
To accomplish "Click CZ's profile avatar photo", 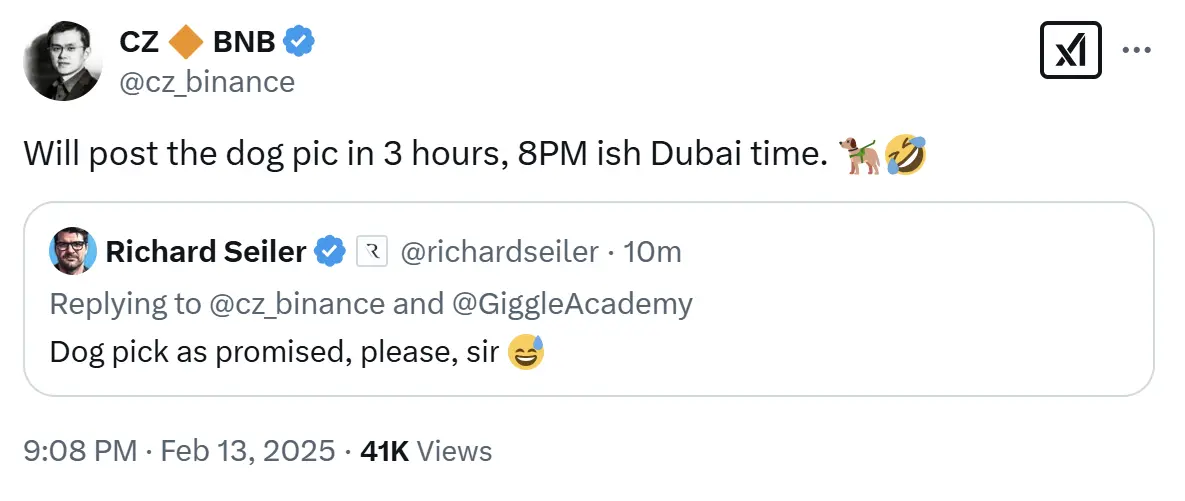I will (62, 61).
